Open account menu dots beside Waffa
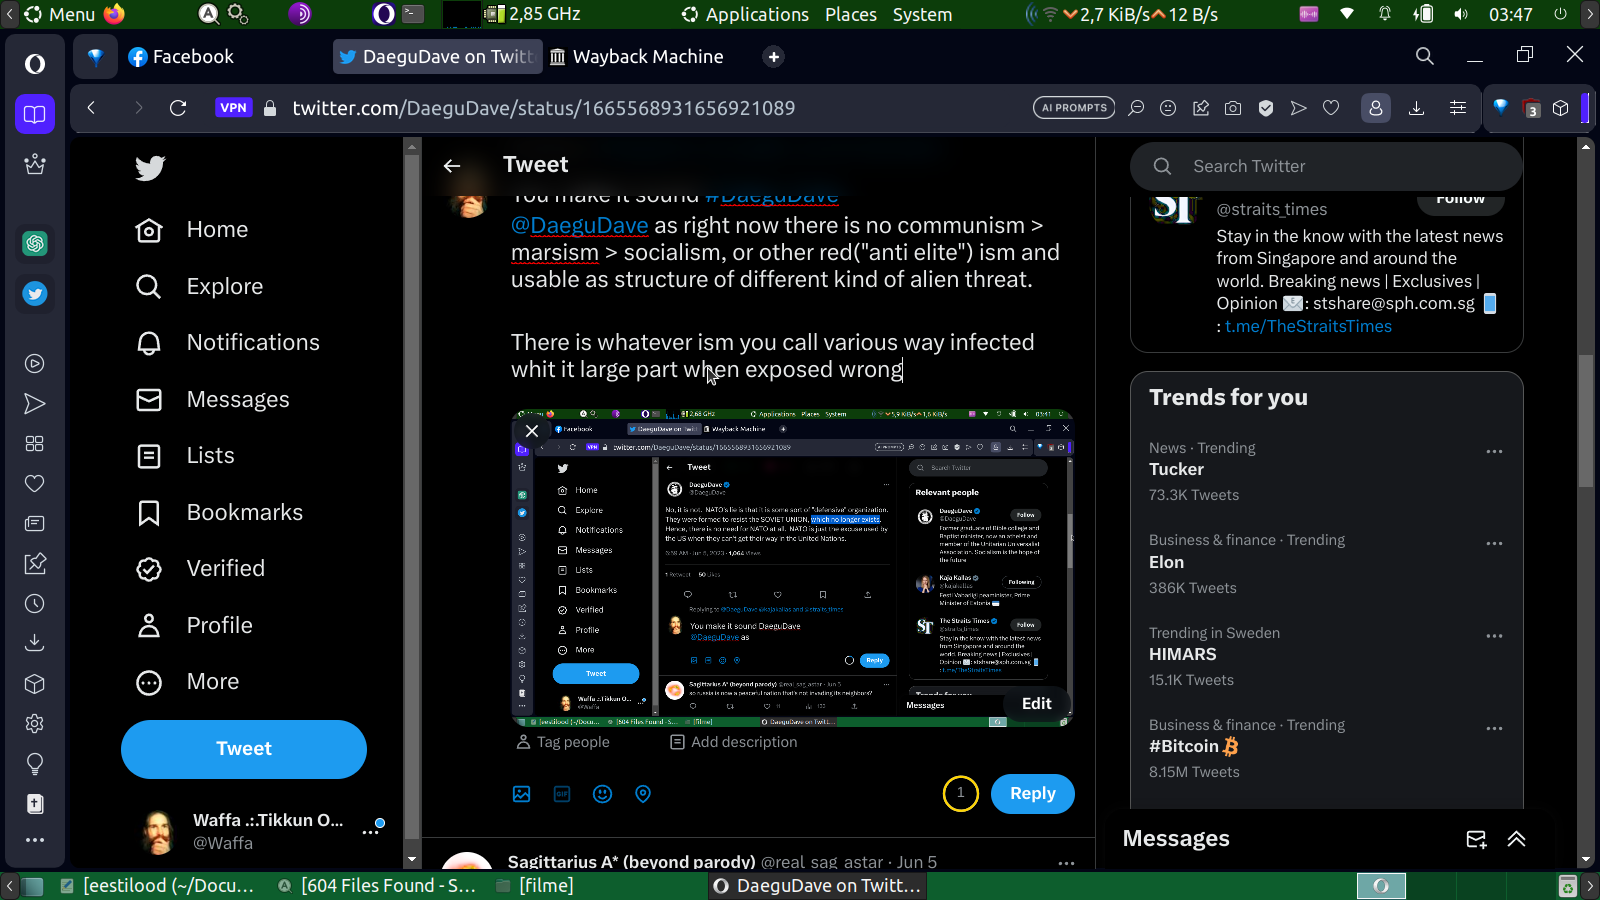 371,831
